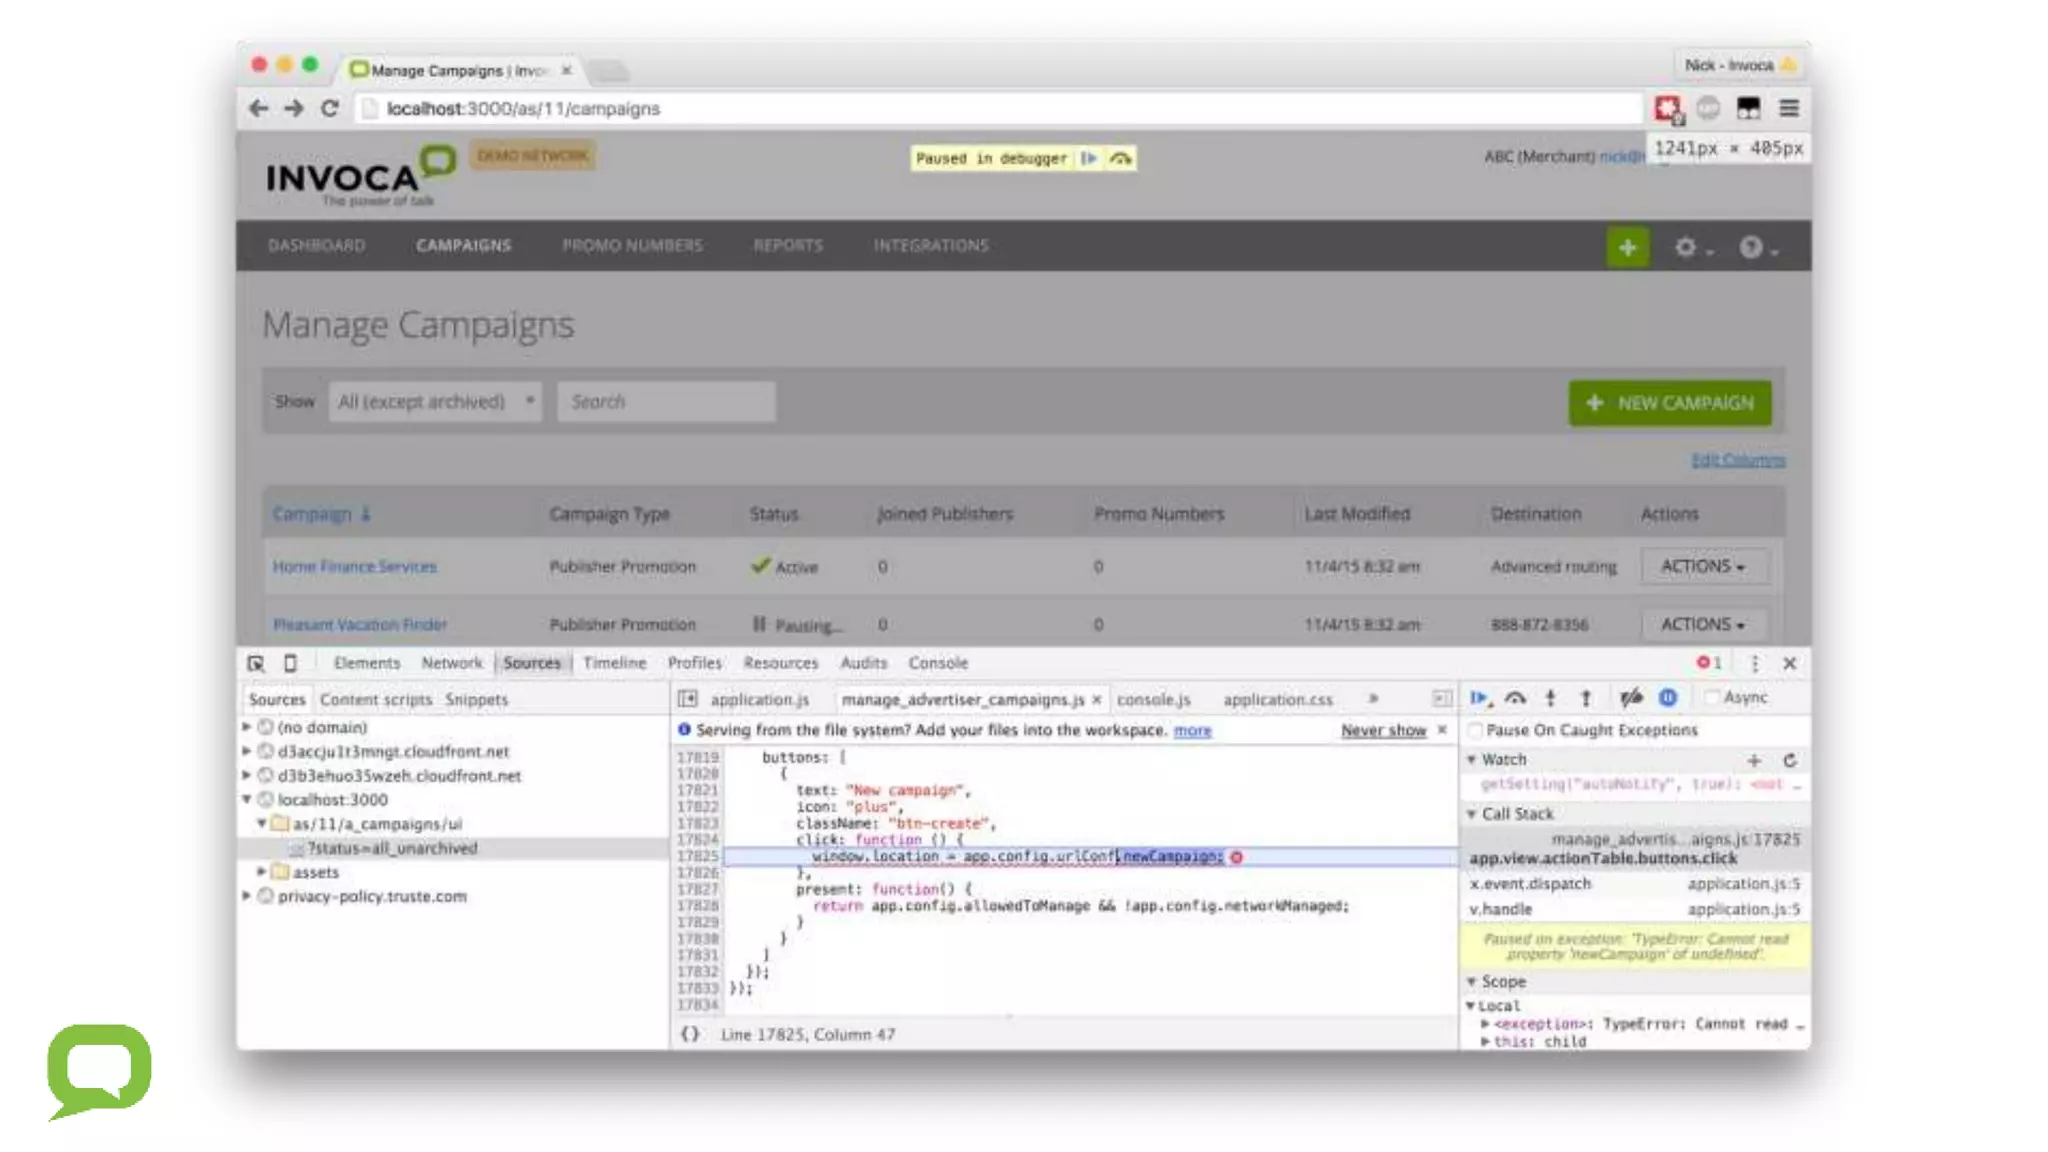The height and width of the screenshot is (1152, 2048).
Task: Switch to the Elements panel
Action: click(367, 663)
